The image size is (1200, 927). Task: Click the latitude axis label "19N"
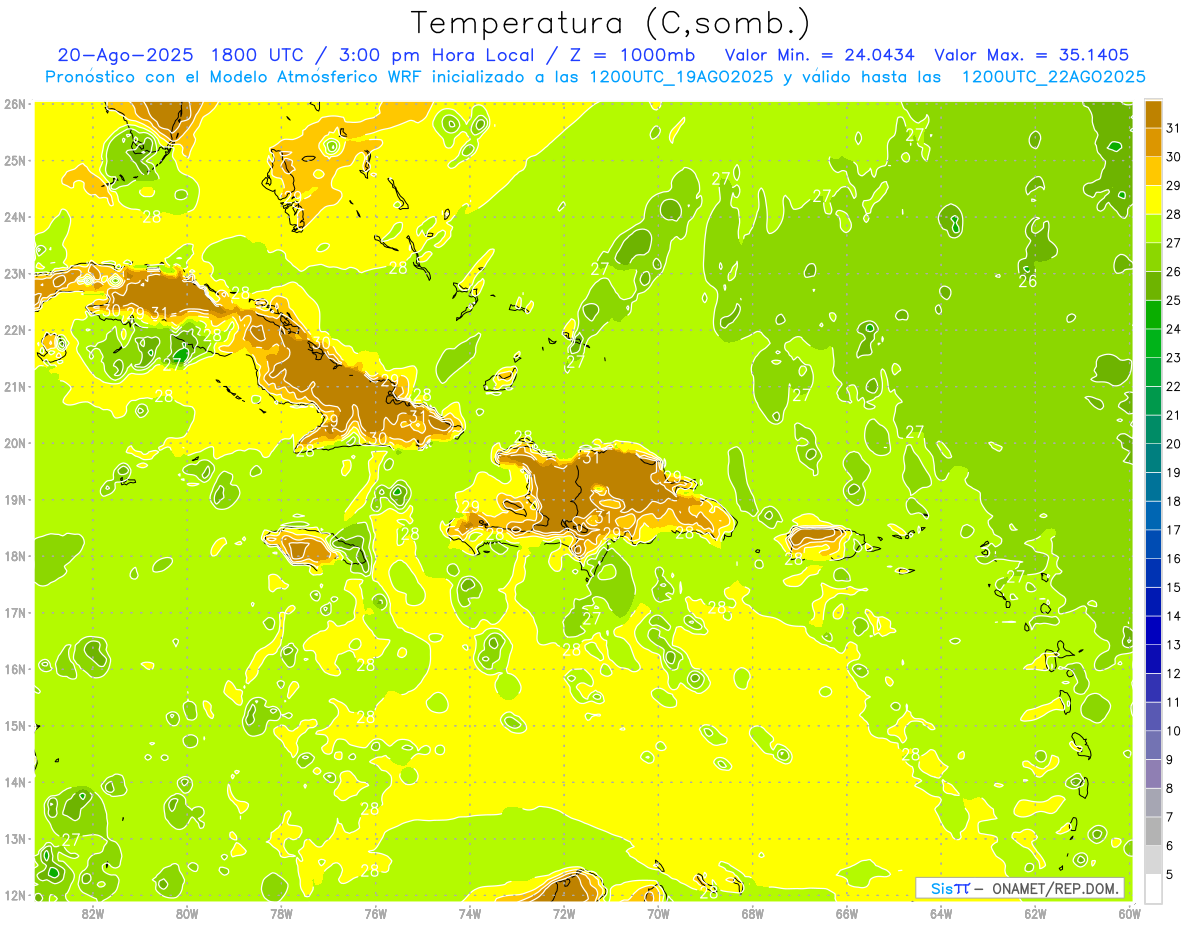coord(15,499)
